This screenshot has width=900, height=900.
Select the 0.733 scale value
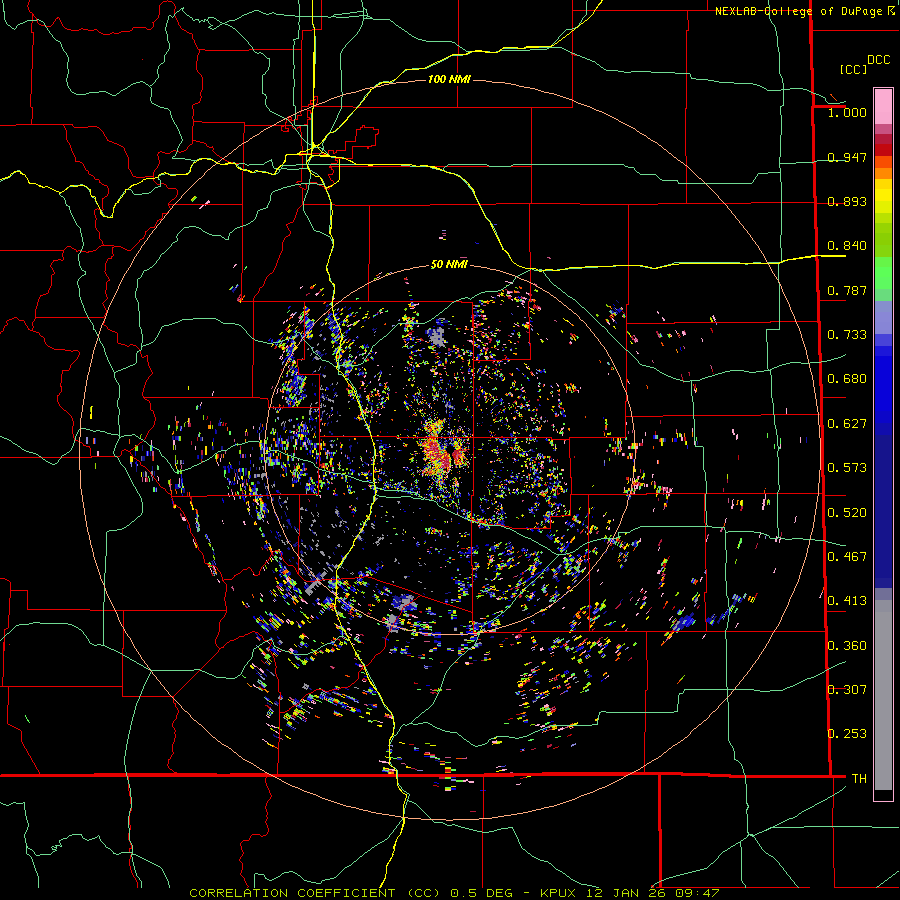(x=847, y=335)
